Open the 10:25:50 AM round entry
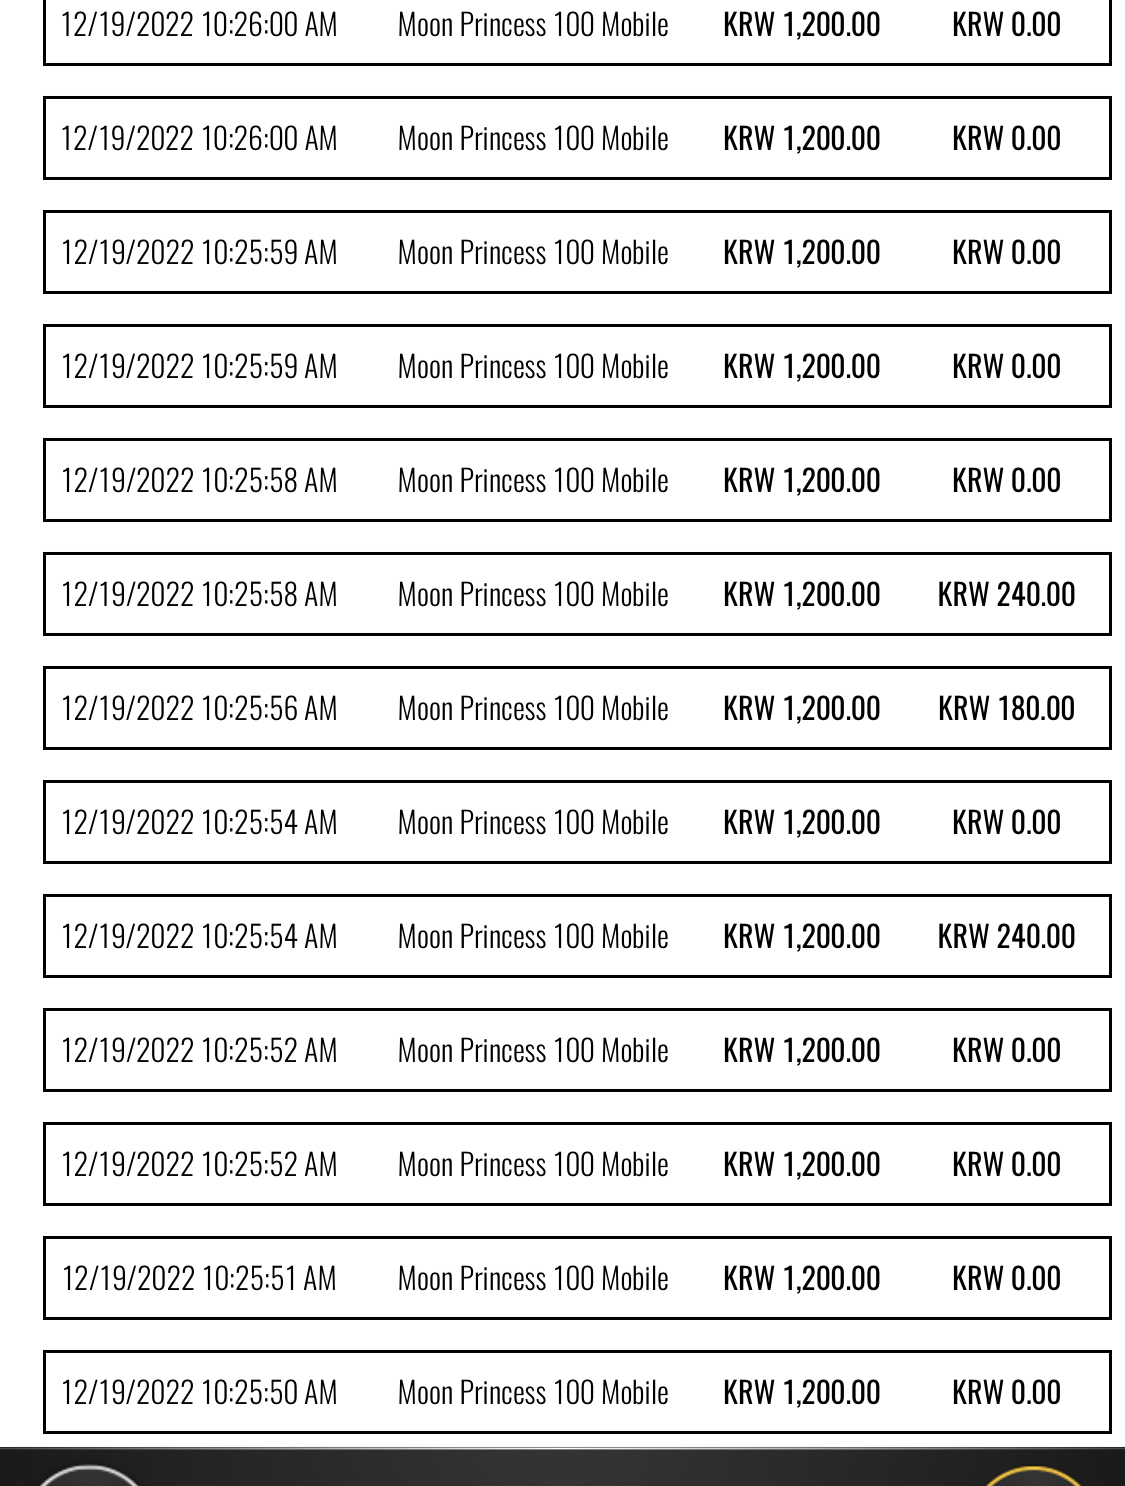The height and width of the screenshot is (1486, 1125). pos(577,1392)
